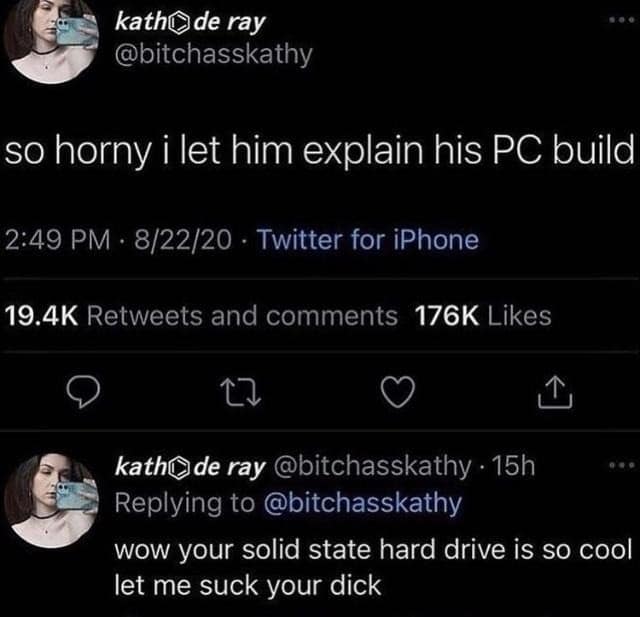Tap the retweet arrows icon
This screenshot has height=617, width=640.
point(240,393)
